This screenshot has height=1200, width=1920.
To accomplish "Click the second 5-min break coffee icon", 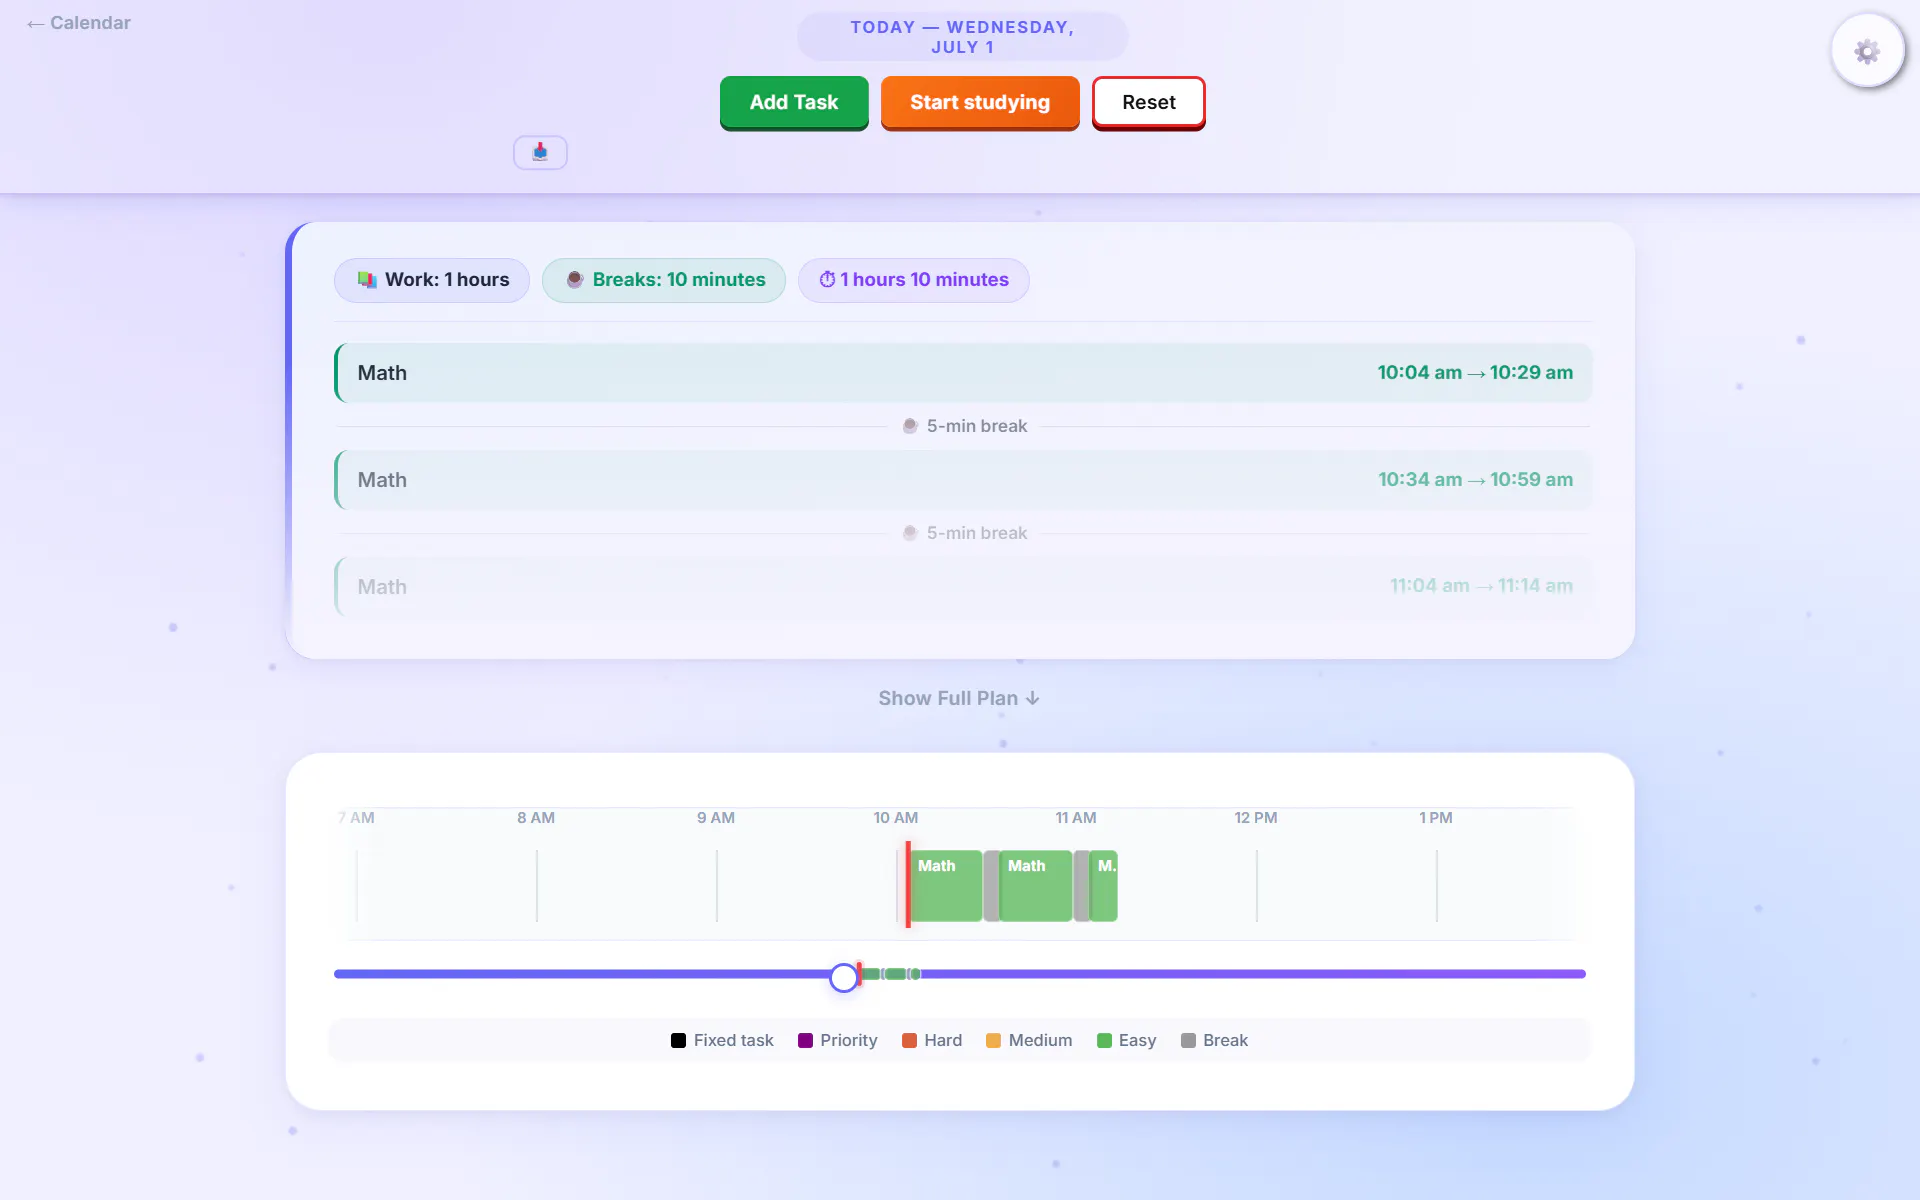I will coord(910,533).
